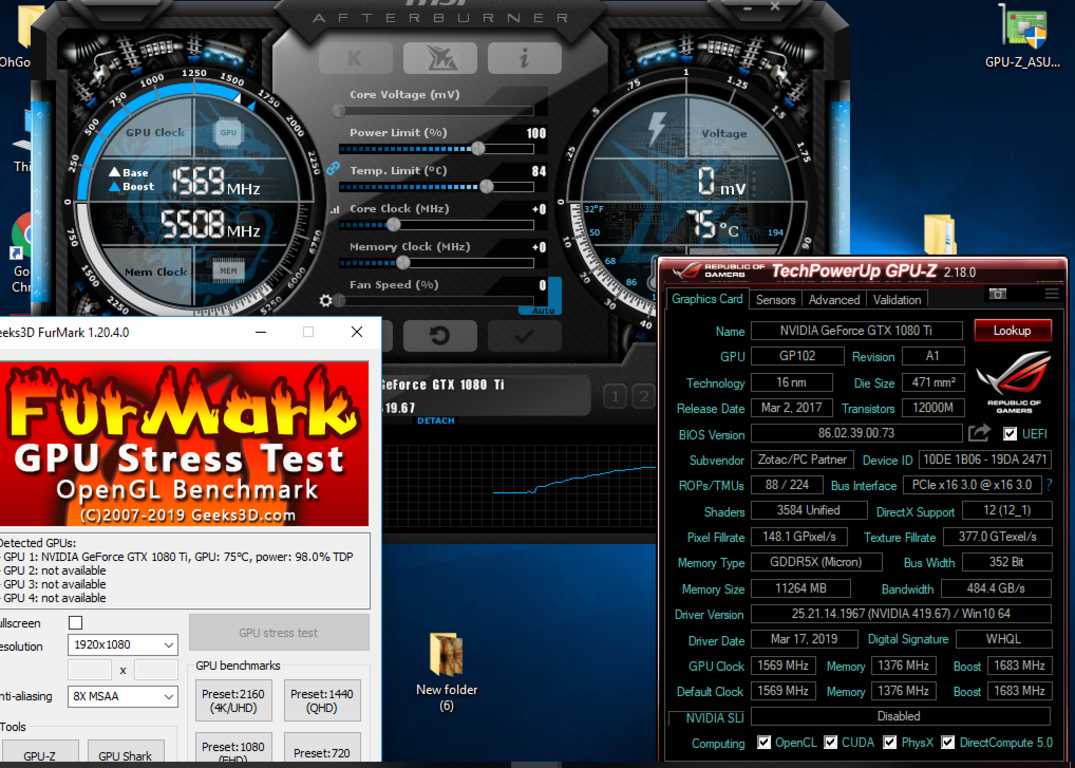Open Afterburner information with the i icon
Viewport: 1075px width, 768px height.
pos(524,58)
